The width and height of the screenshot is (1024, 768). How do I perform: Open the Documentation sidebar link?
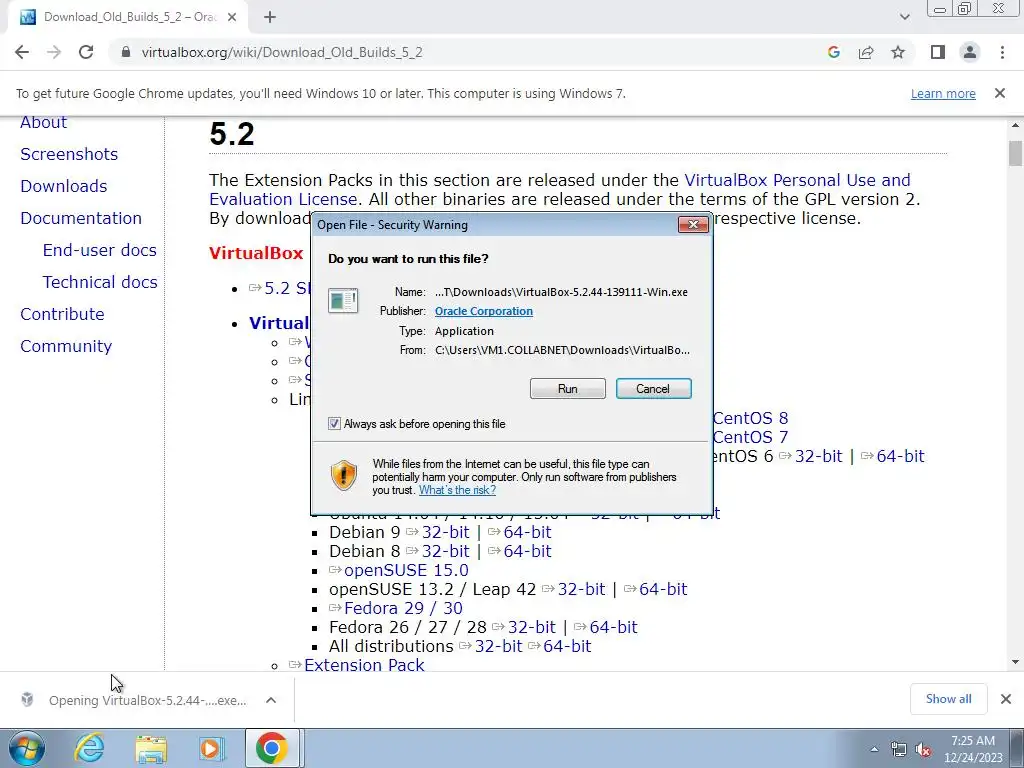81,218
